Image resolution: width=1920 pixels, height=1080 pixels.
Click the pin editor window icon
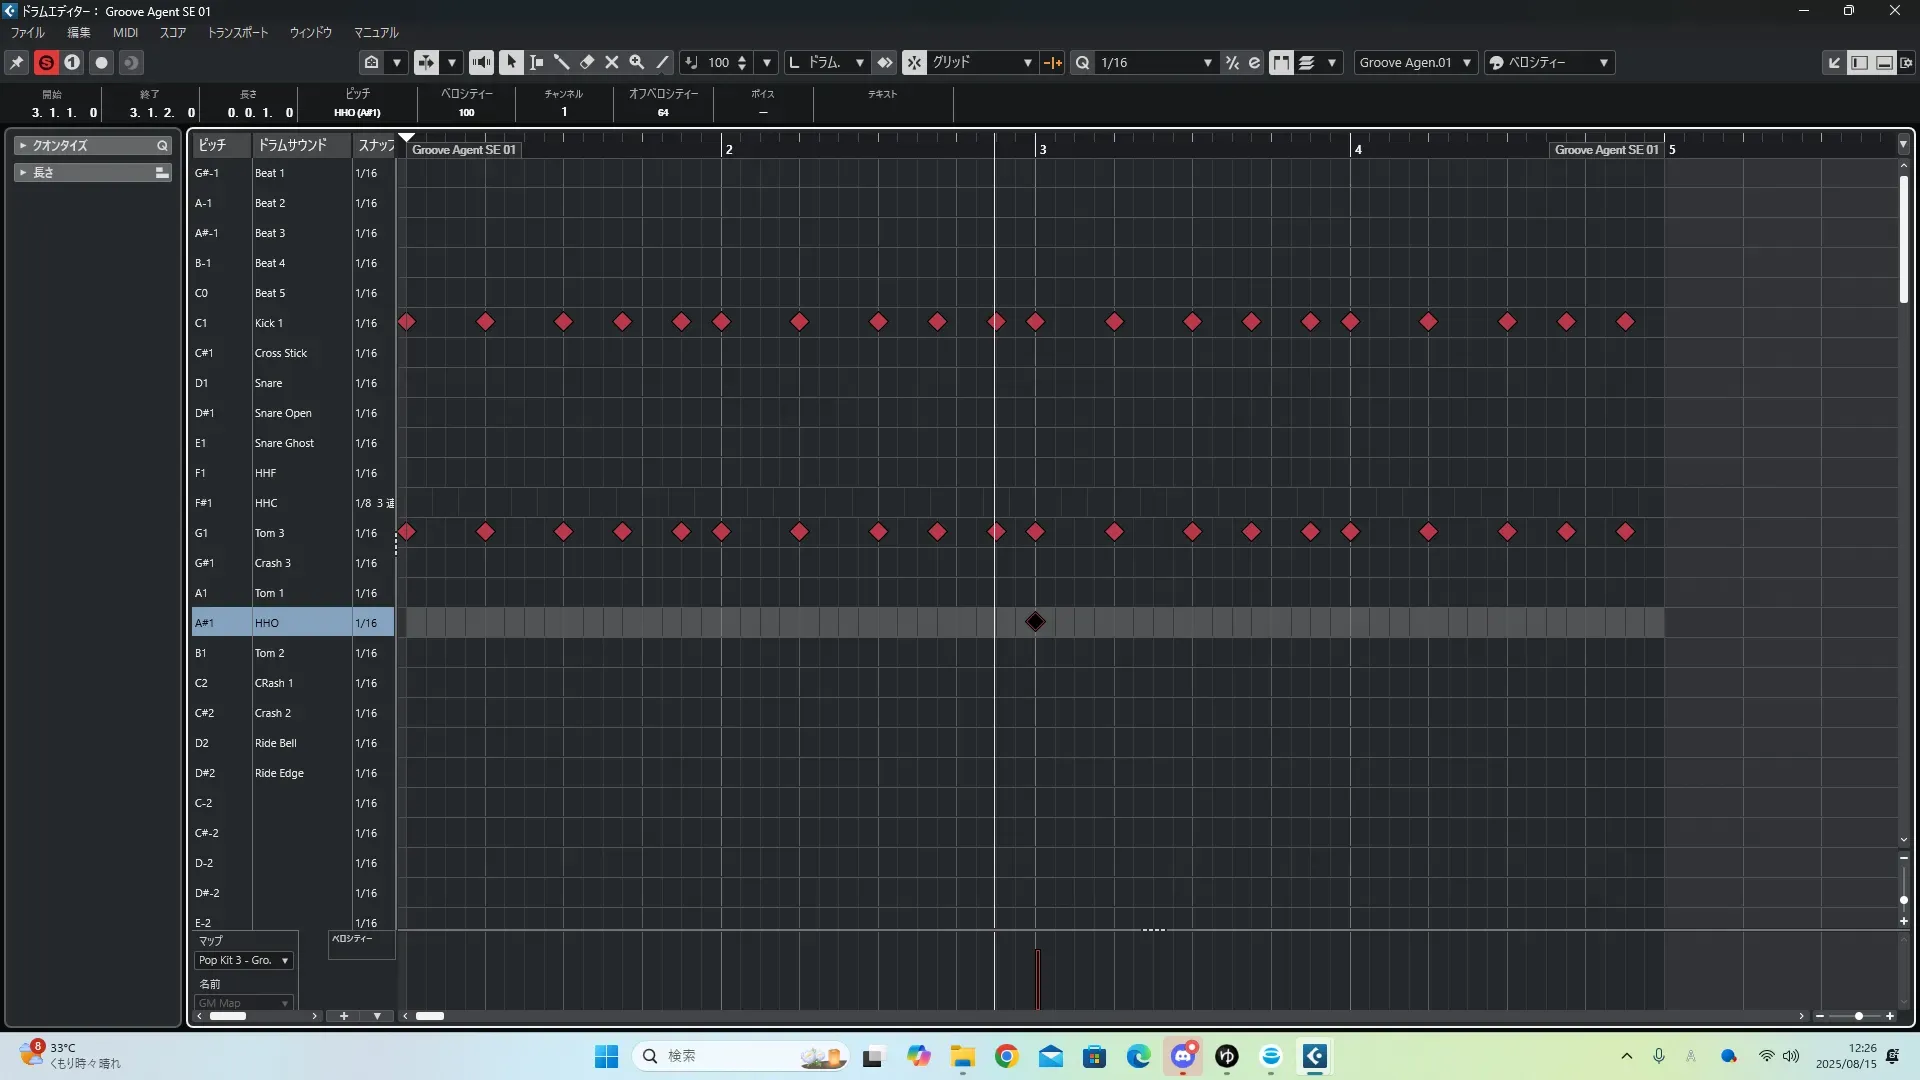click(17, 62)
